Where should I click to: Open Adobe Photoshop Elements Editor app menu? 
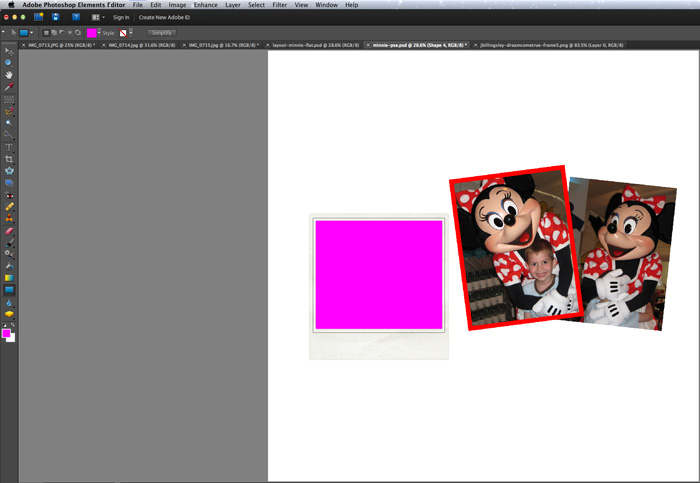click(74, 5)
